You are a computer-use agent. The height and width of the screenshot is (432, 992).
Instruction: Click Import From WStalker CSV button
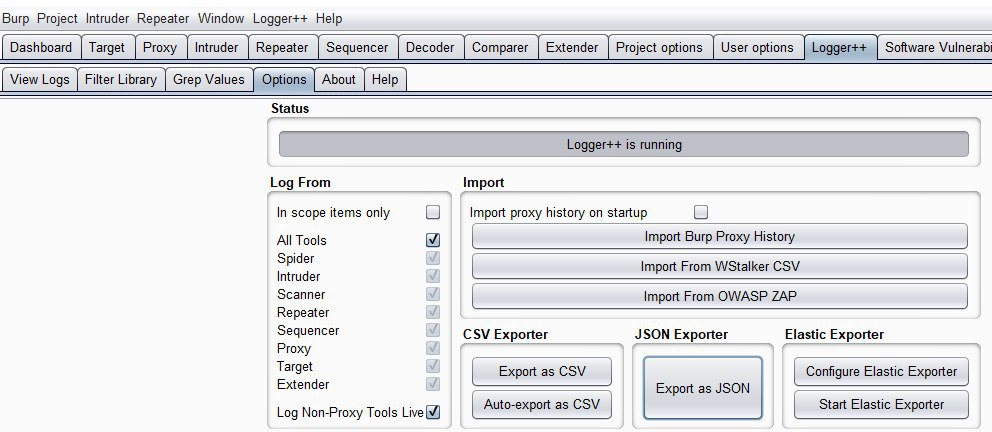[719, 266]
